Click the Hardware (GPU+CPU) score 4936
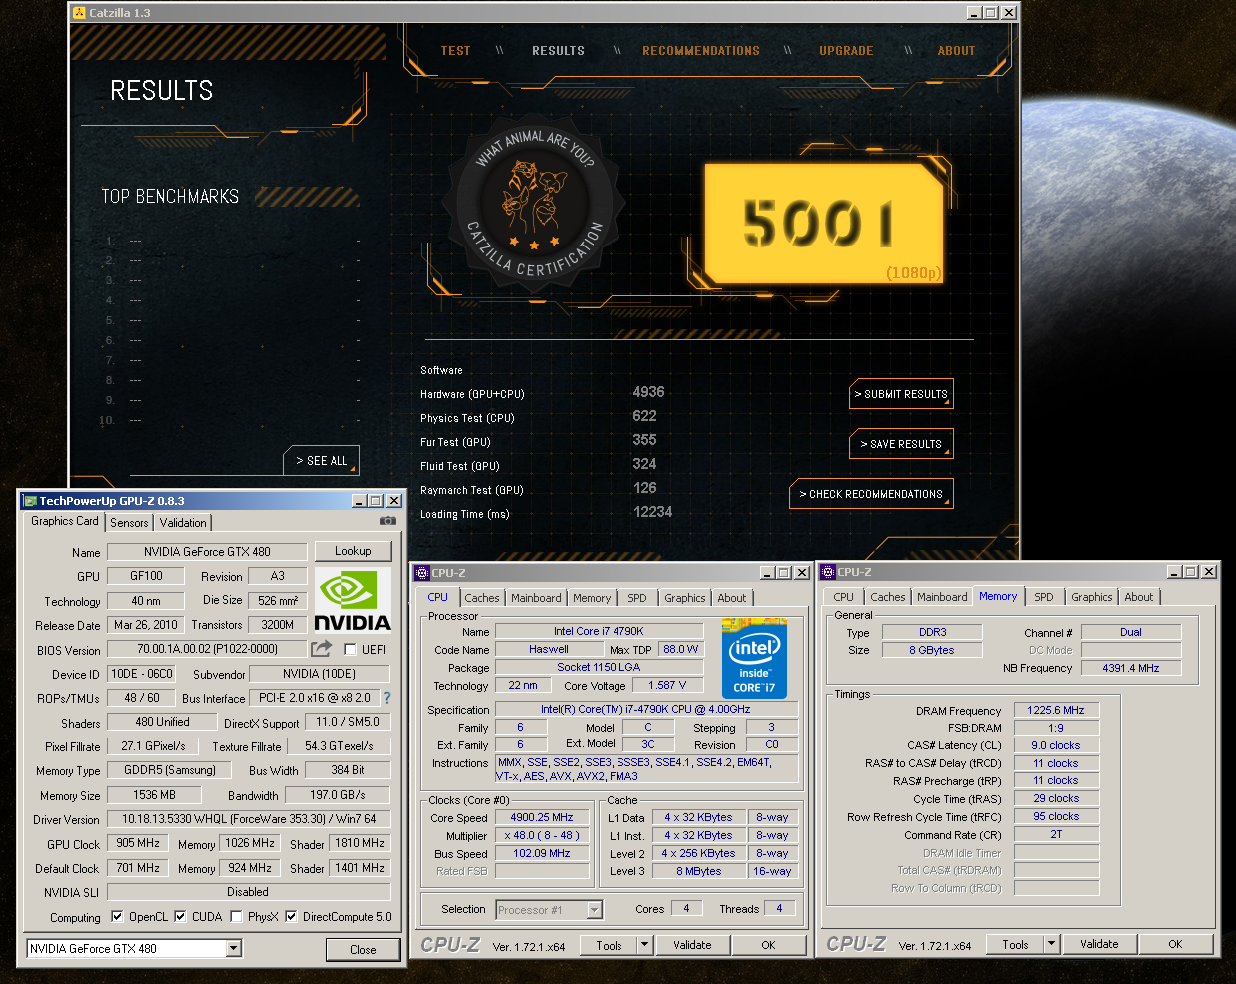 pos(648,392)
